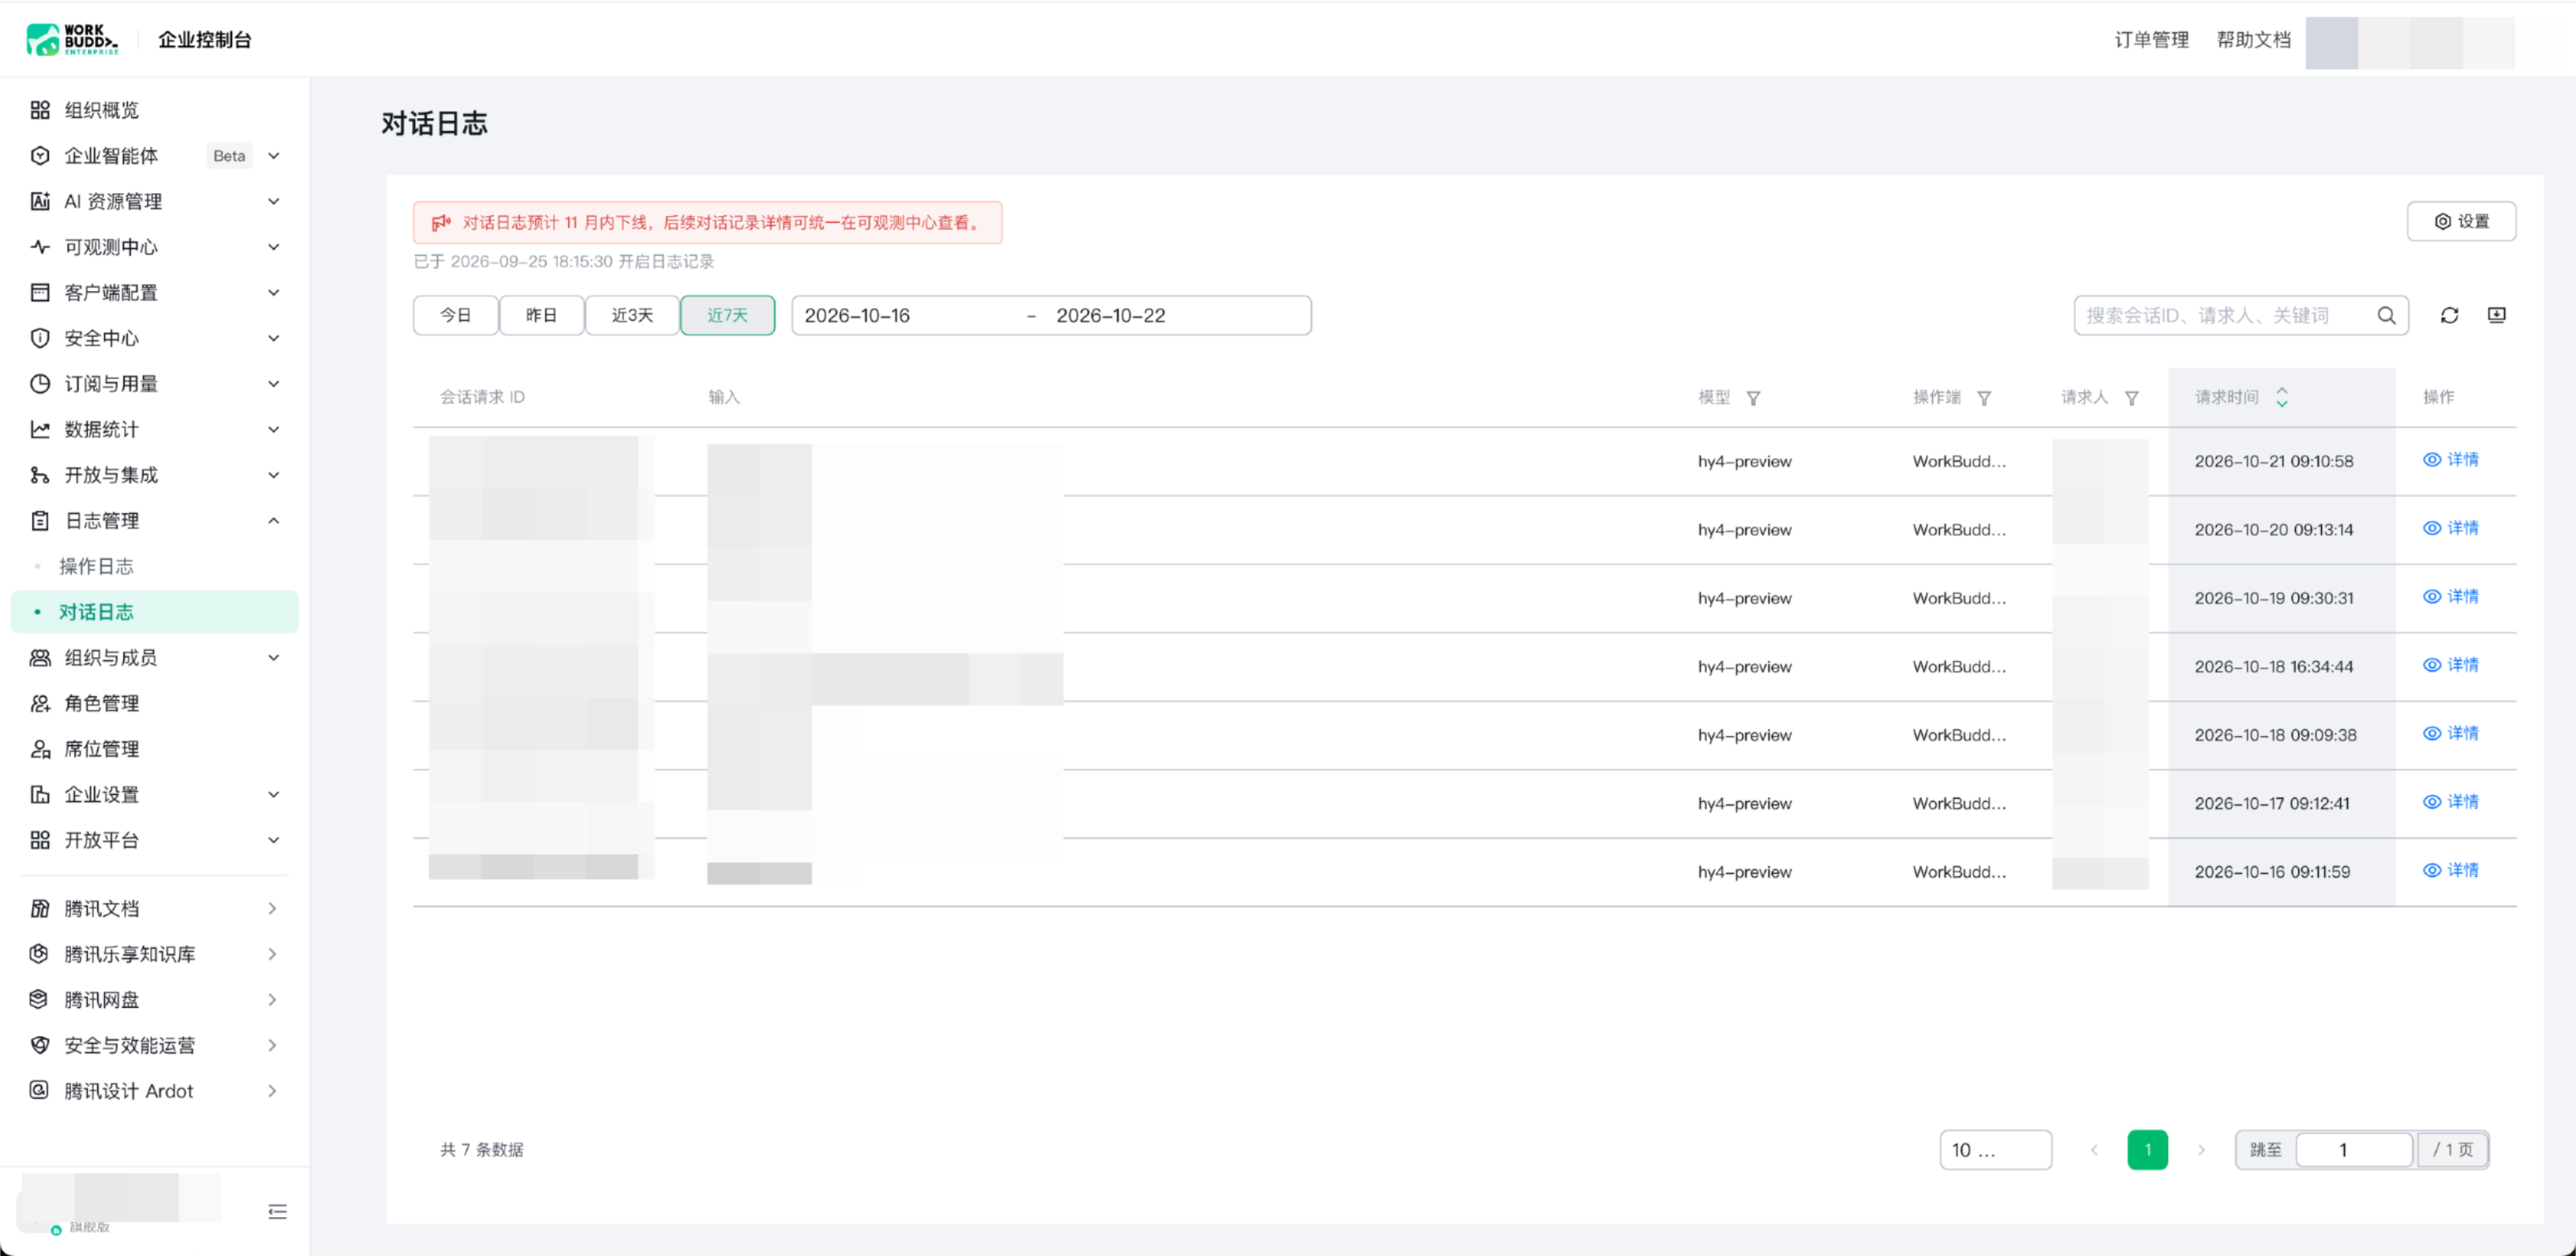Select the 近7天 time range
Image resolution: width=2576 pixels, height=1256 pixels.
[727, 315]
